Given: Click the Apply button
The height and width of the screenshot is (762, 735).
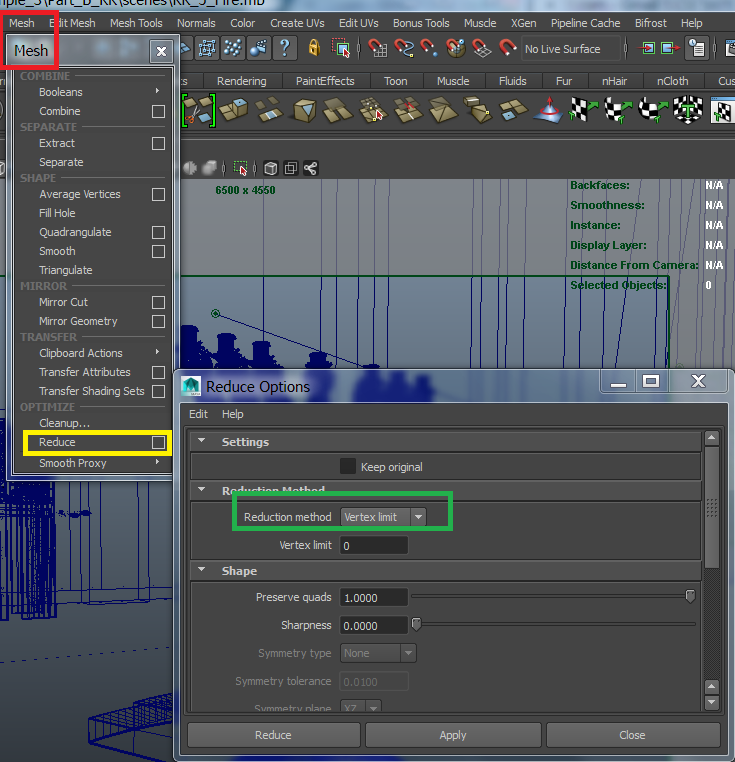Looking at the screenshot, I should pyautogui.click(x=452, y=735).
